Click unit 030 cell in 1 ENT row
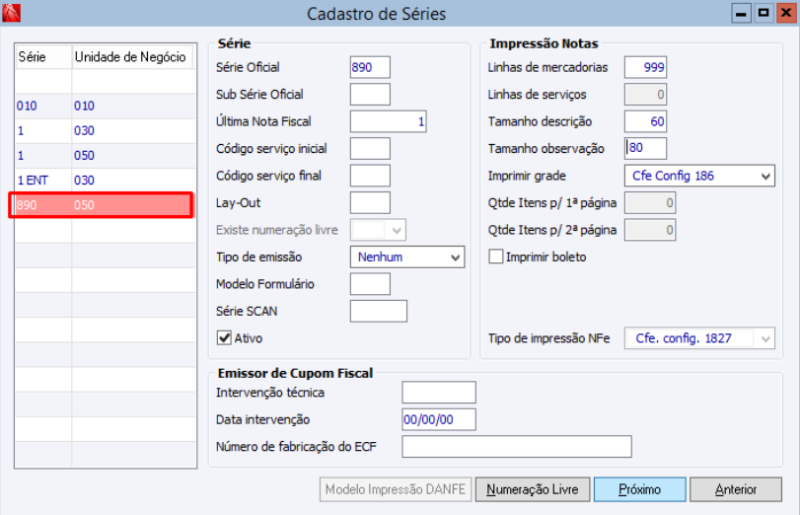The image size is (800, 515). tap(134, 180)
